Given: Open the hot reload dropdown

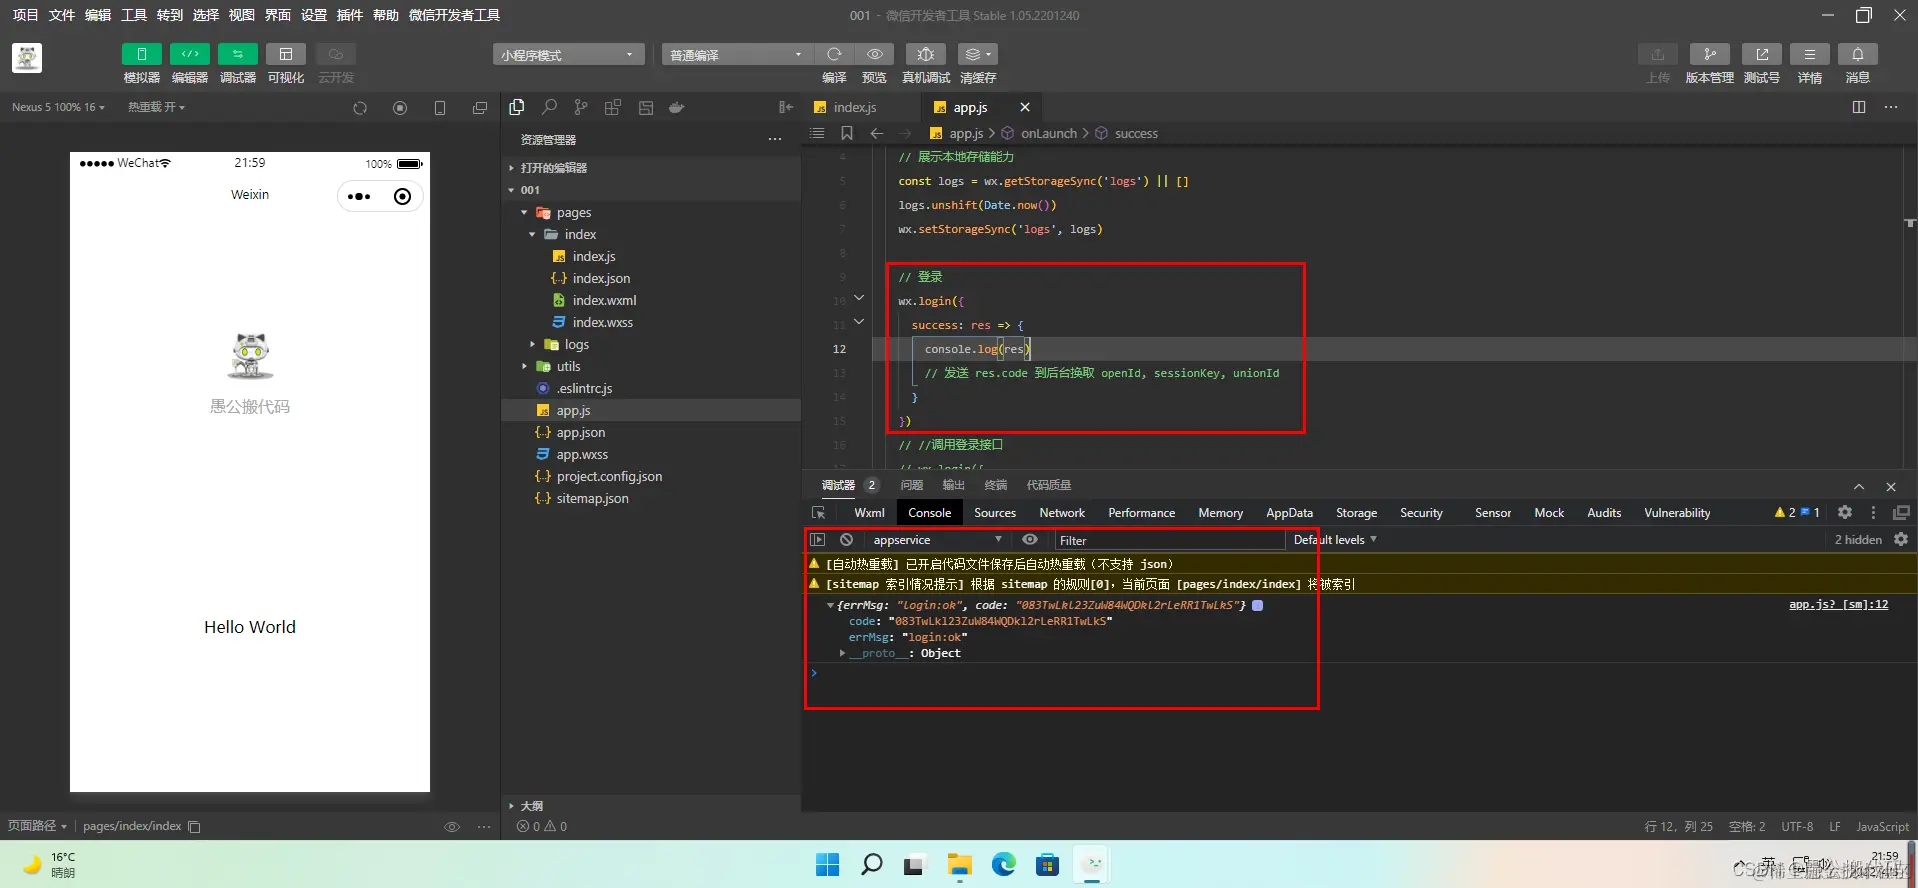Looking at the screenshot, I should 156,107.
